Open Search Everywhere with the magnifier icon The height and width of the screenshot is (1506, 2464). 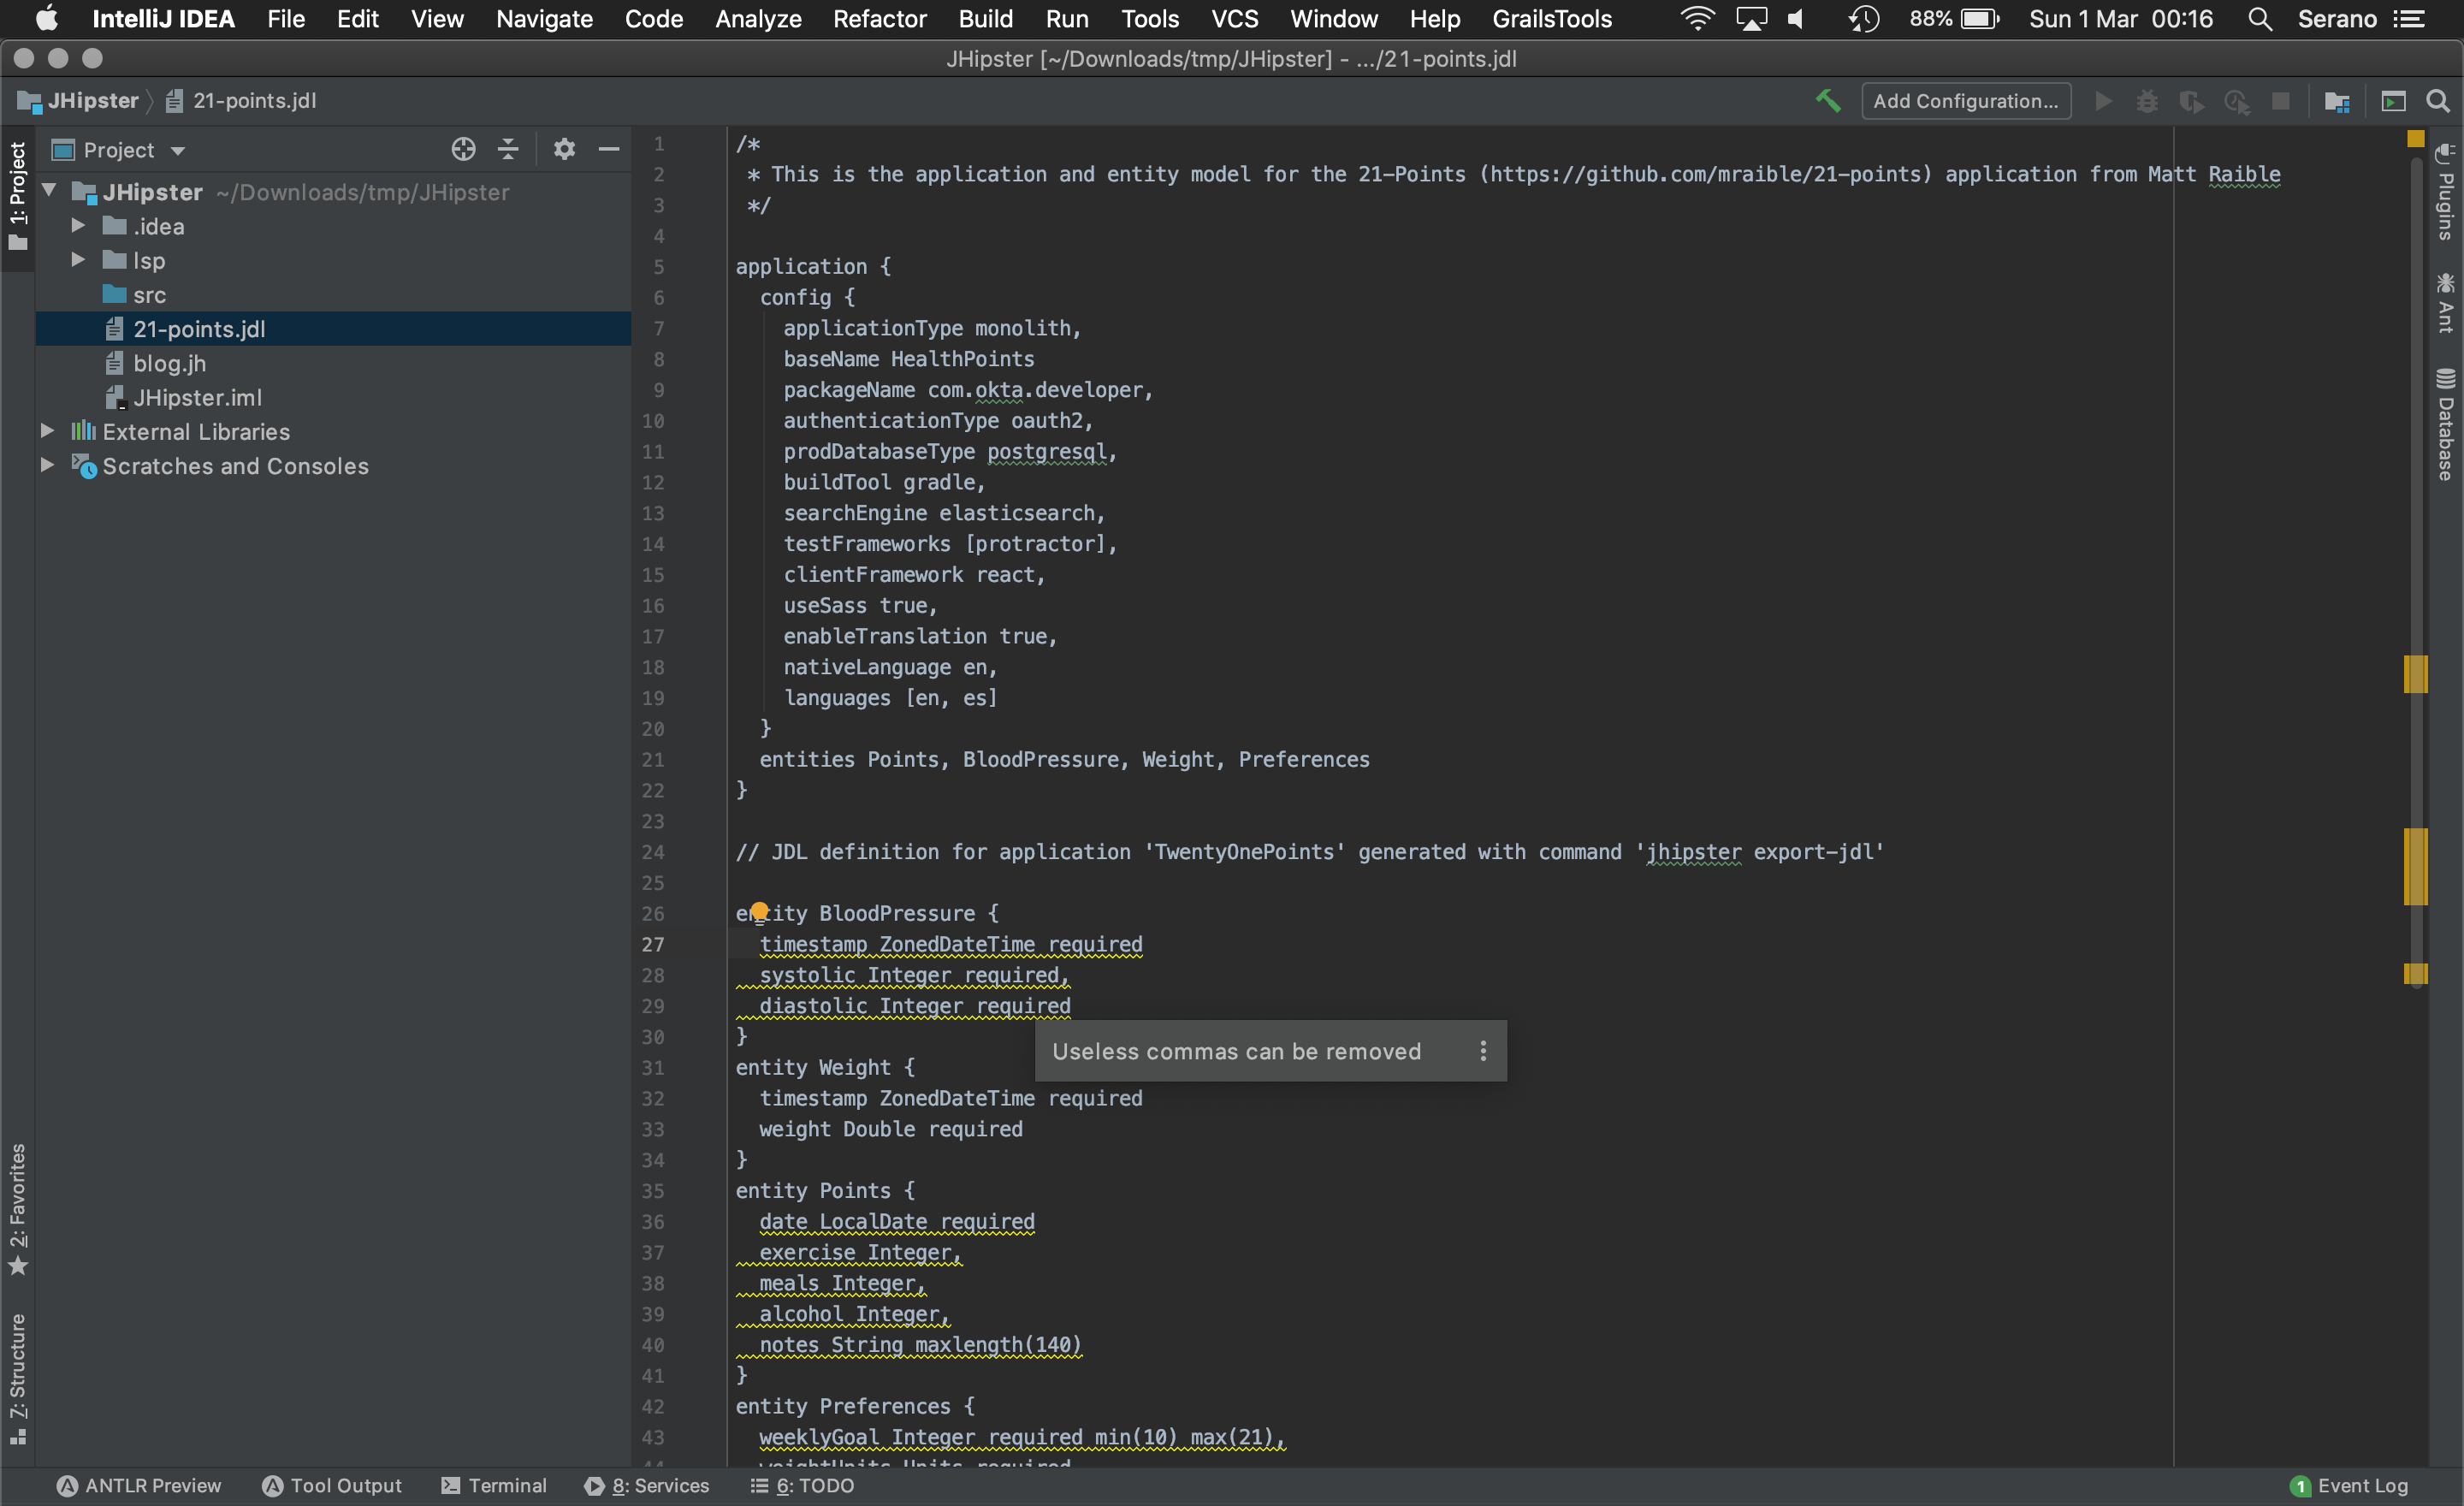click(x=2439, y=101)
